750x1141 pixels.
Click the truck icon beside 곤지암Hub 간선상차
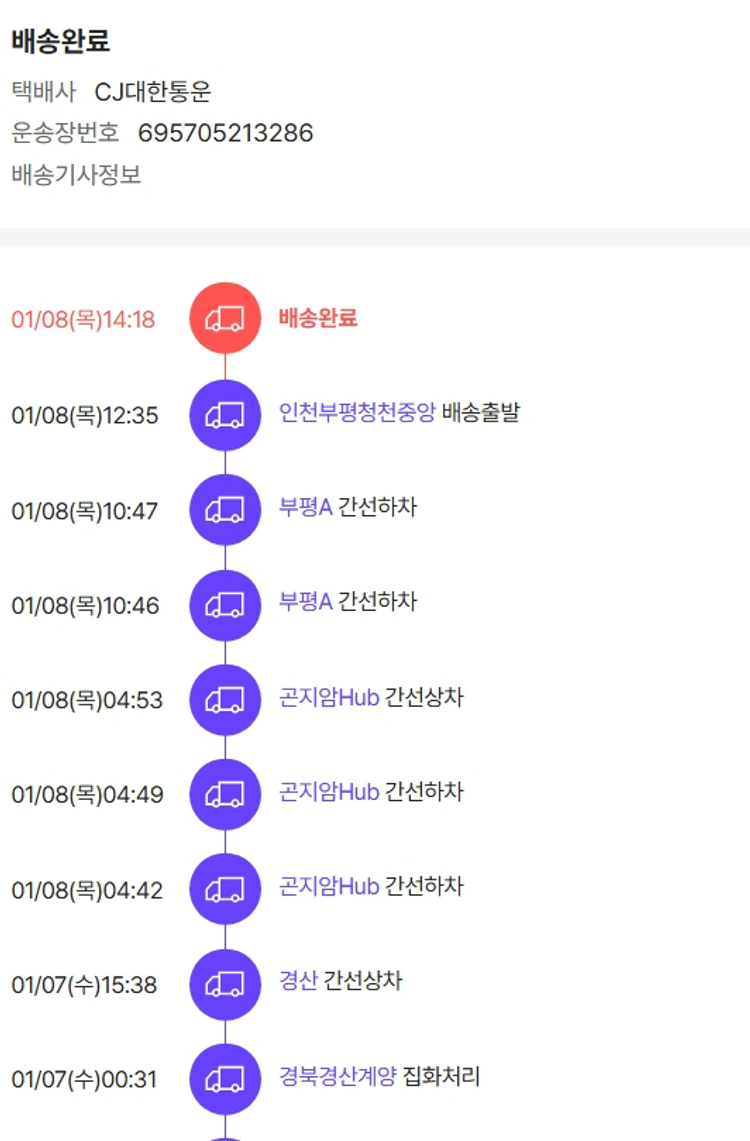point(225,700)
